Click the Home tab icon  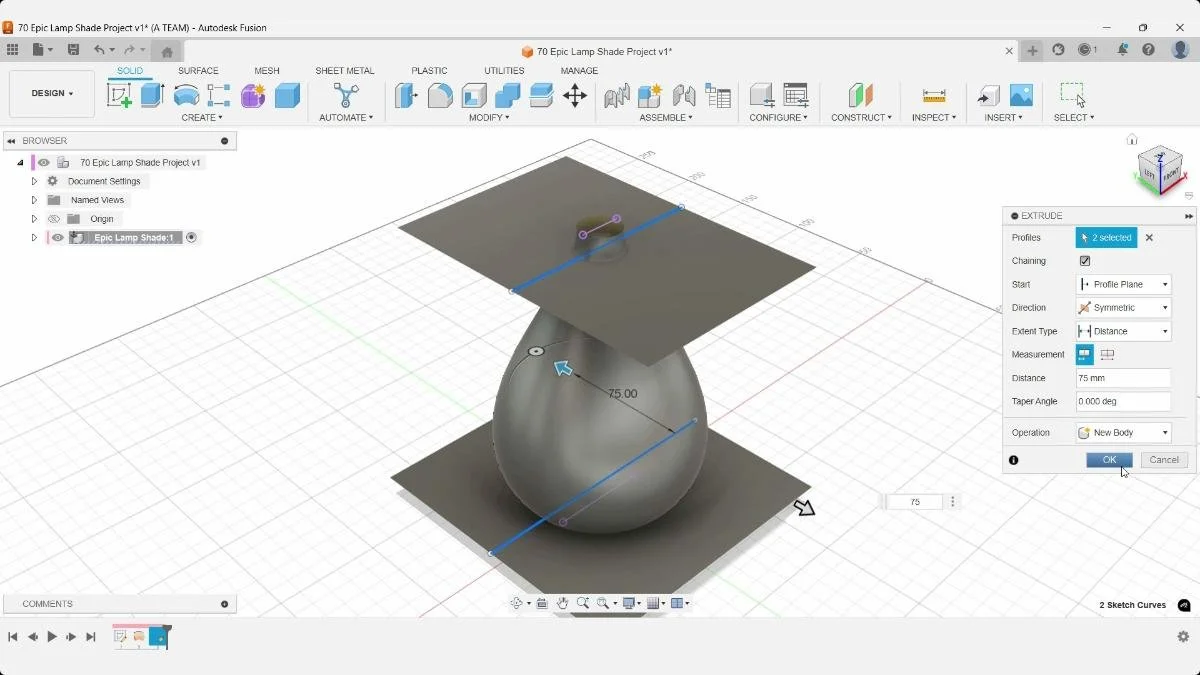coord(167,51)
